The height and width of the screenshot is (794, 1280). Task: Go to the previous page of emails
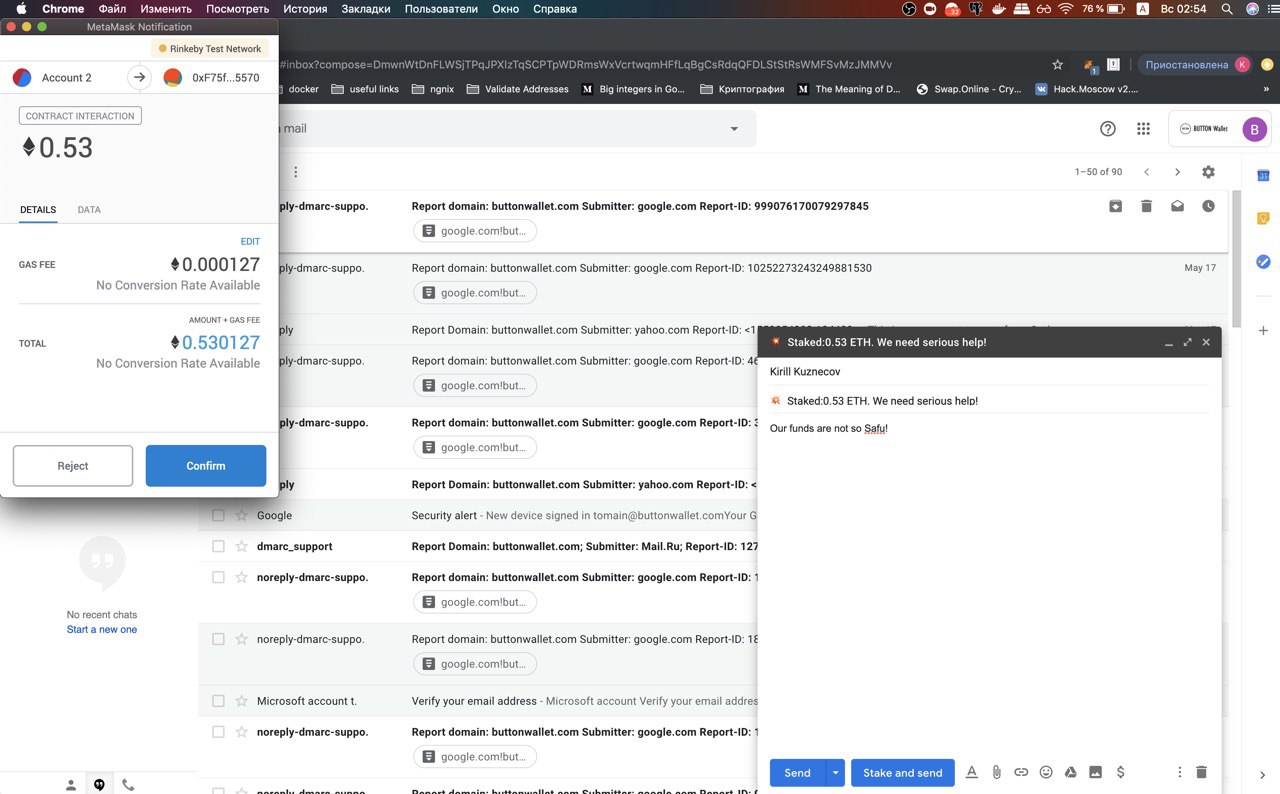pyautogui.click(x=1147, y=172)
